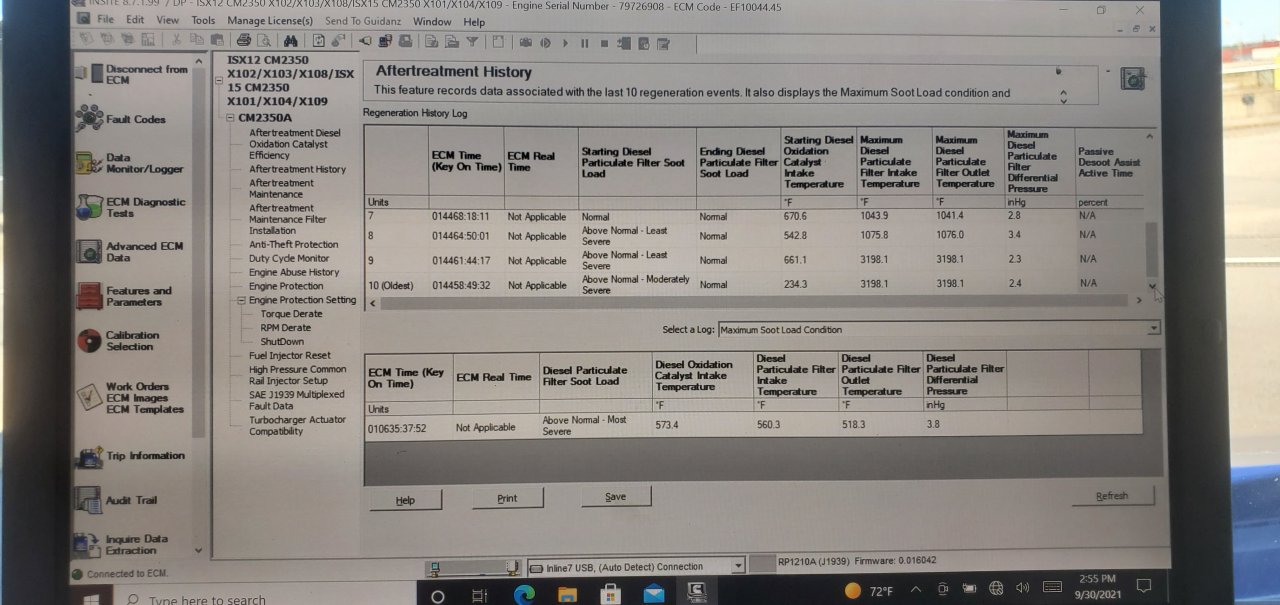Click the Refresh button

coord(1112,496)
